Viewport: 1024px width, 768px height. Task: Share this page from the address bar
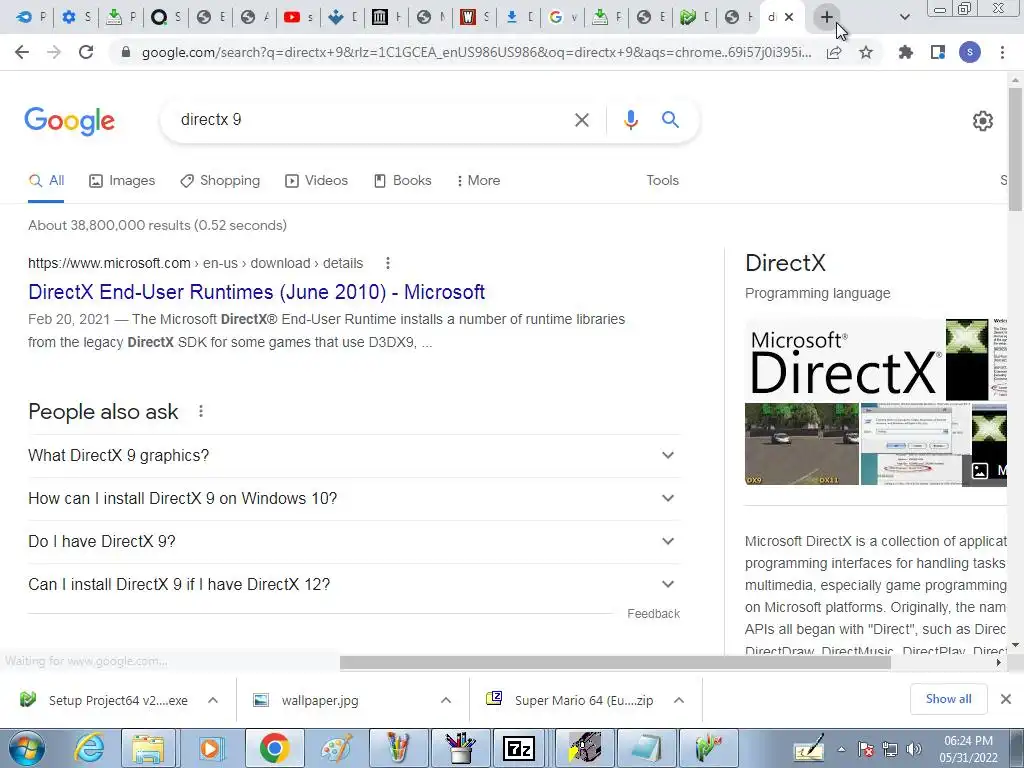tap(834, 52)
